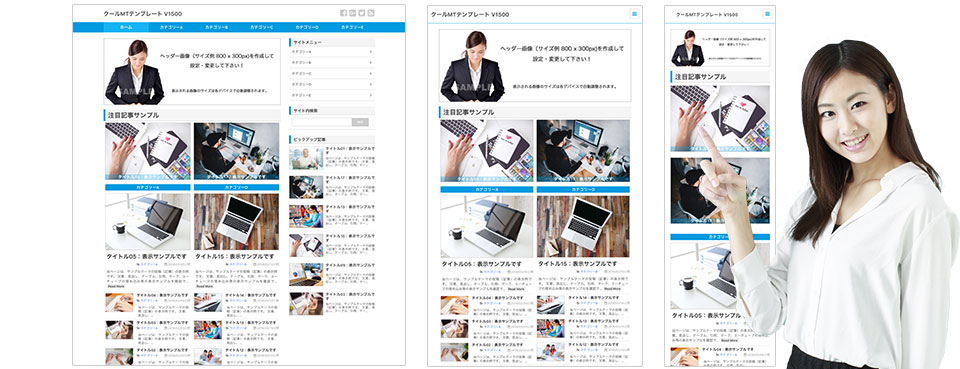Click the header image banner in desktop layout

point(192,72)
